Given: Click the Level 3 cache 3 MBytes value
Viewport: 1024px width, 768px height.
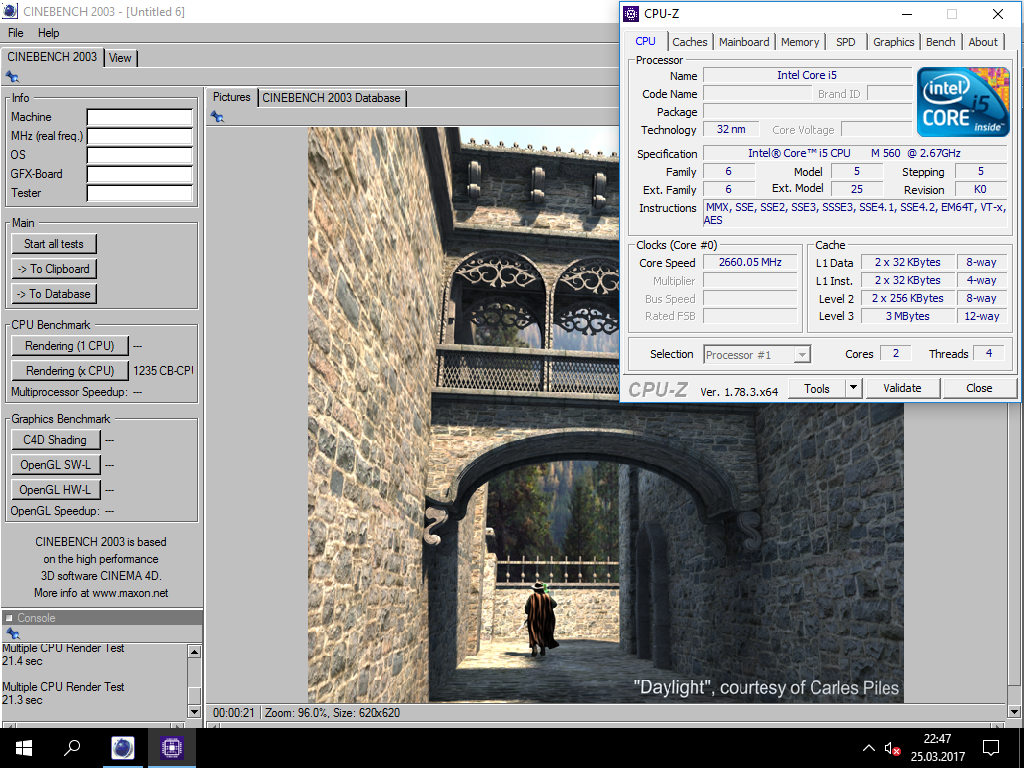Looking at the screenshot, I should point(908,316).
